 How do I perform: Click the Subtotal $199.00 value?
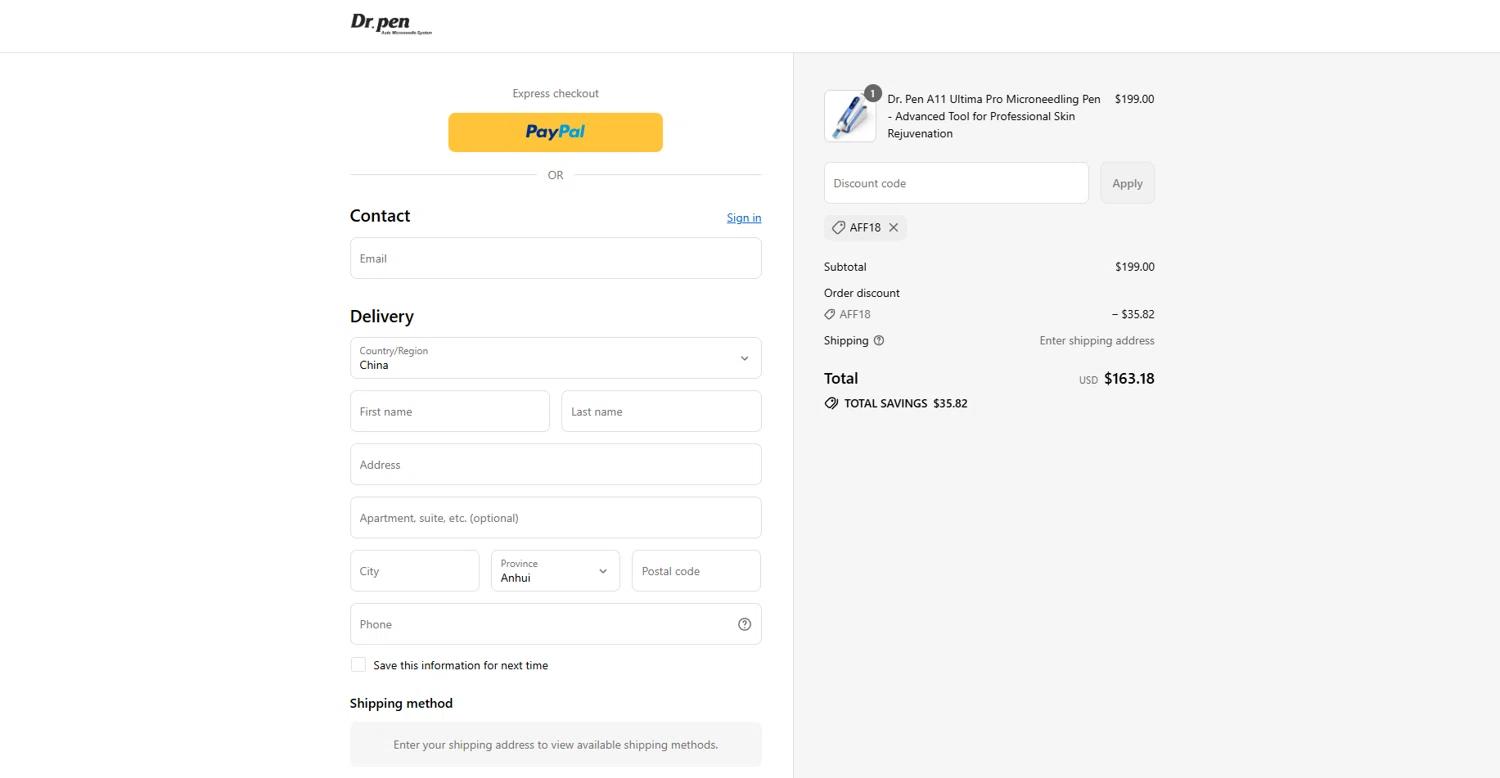click(x=1135, y=267)
